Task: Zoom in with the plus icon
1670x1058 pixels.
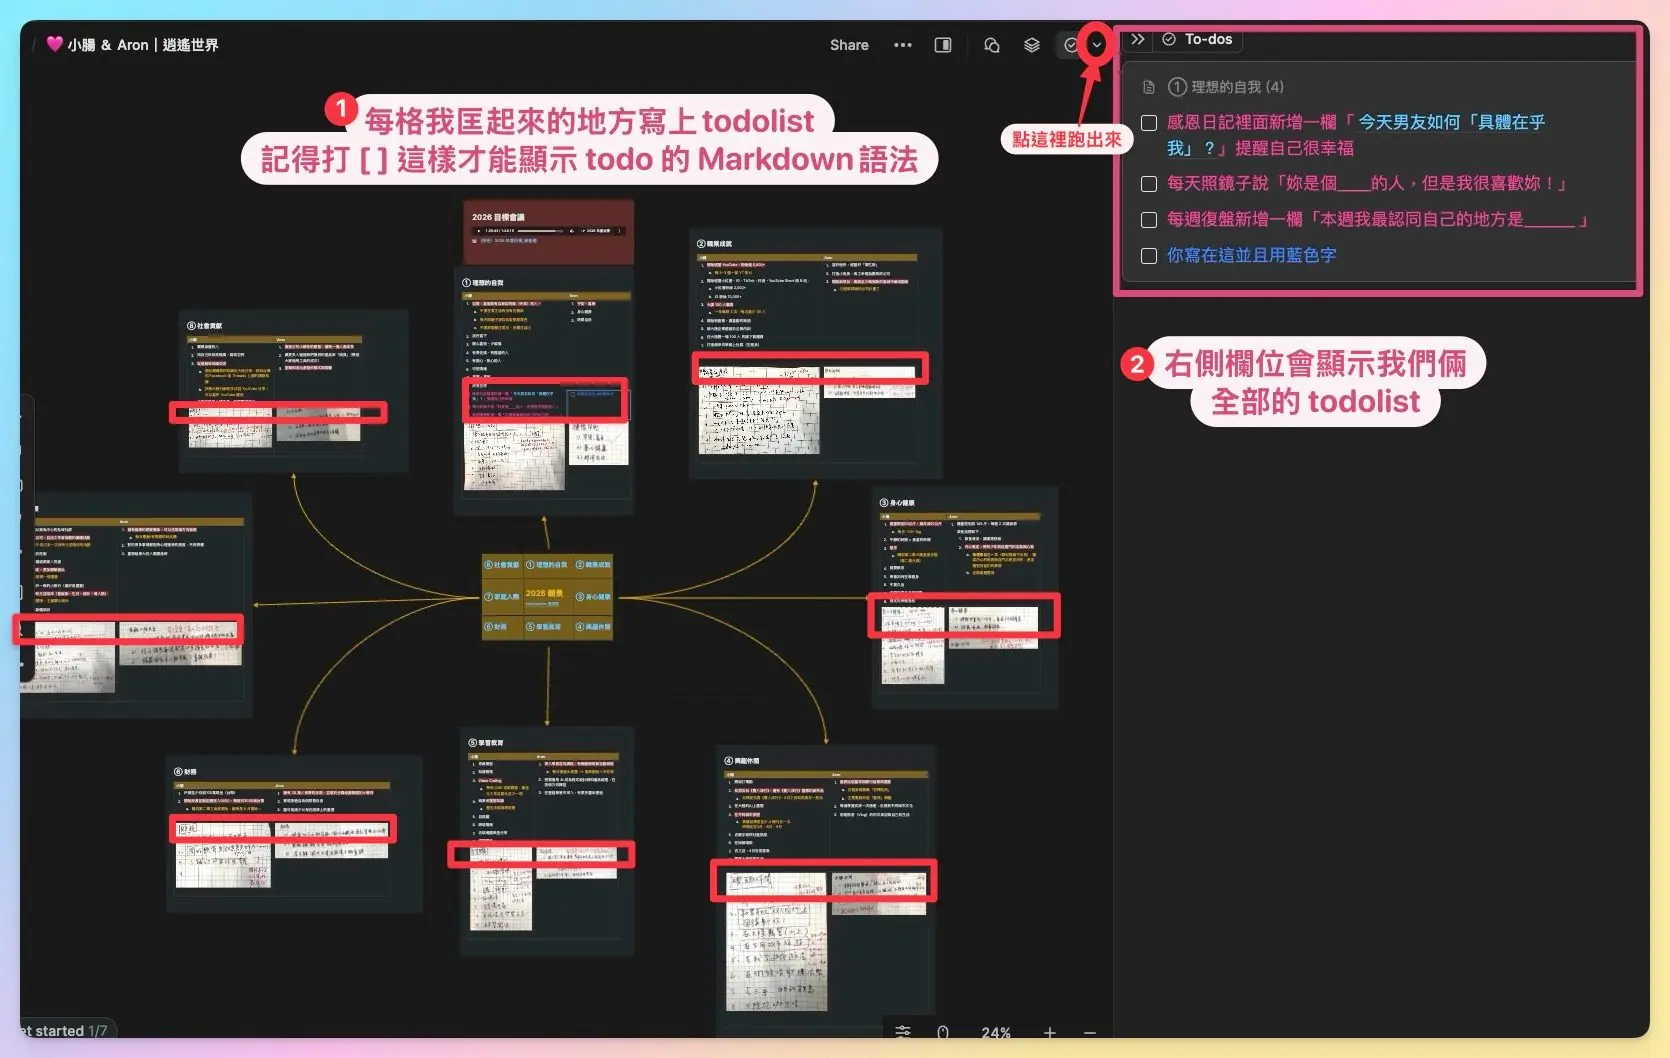Action: 1048,1033
